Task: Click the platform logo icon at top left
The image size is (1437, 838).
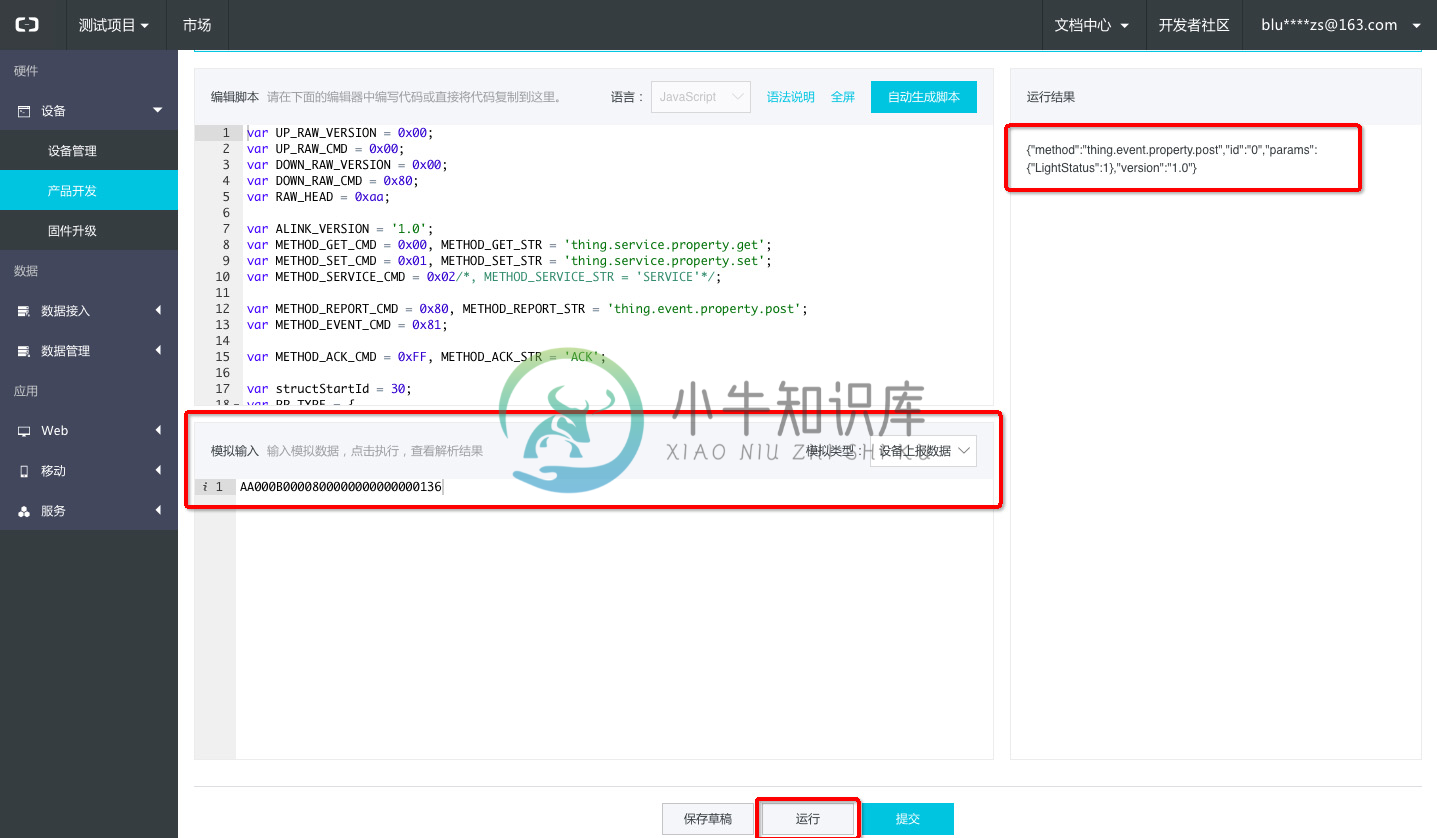Action: pyautogui.click(x=27, y=25)
